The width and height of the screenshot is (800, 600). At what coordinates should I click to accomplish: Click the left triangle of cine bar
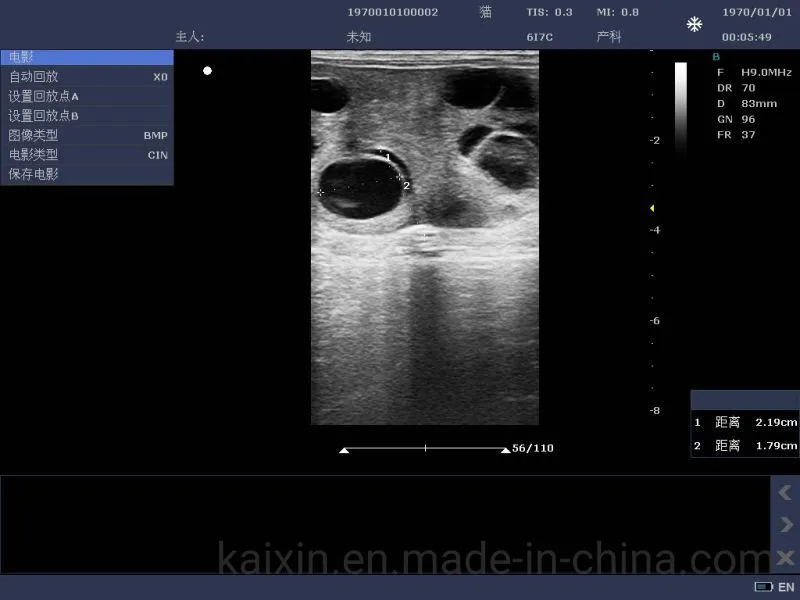344,450
